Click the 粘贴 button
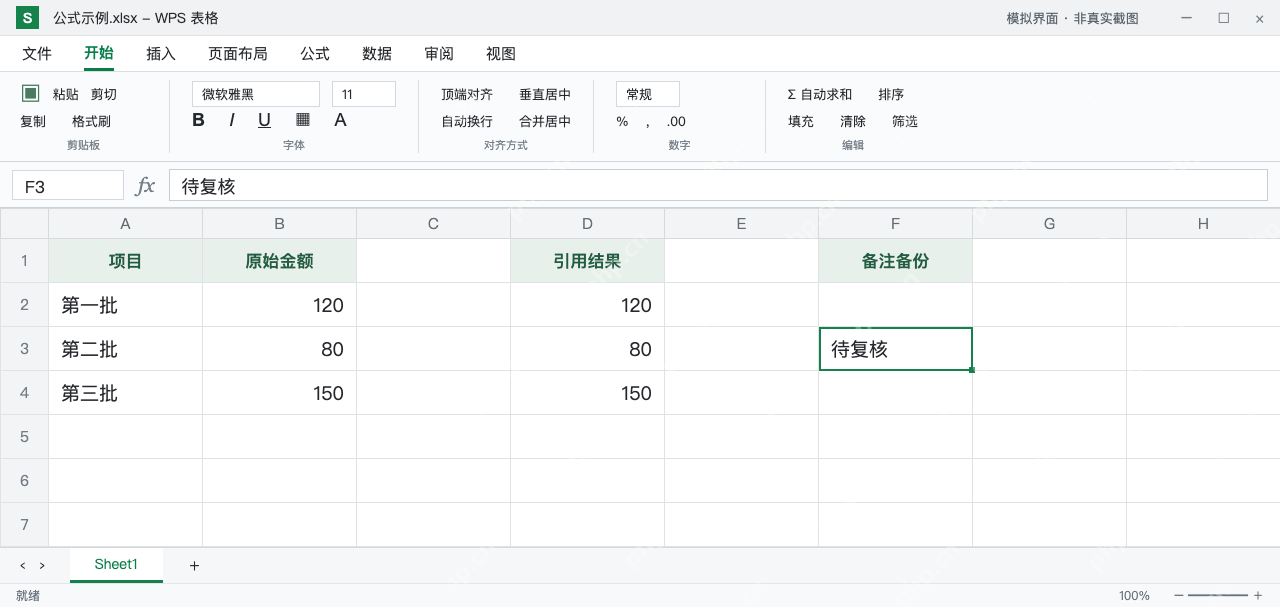Viewport: 1280px width, 608px height. tap(66, 94)
